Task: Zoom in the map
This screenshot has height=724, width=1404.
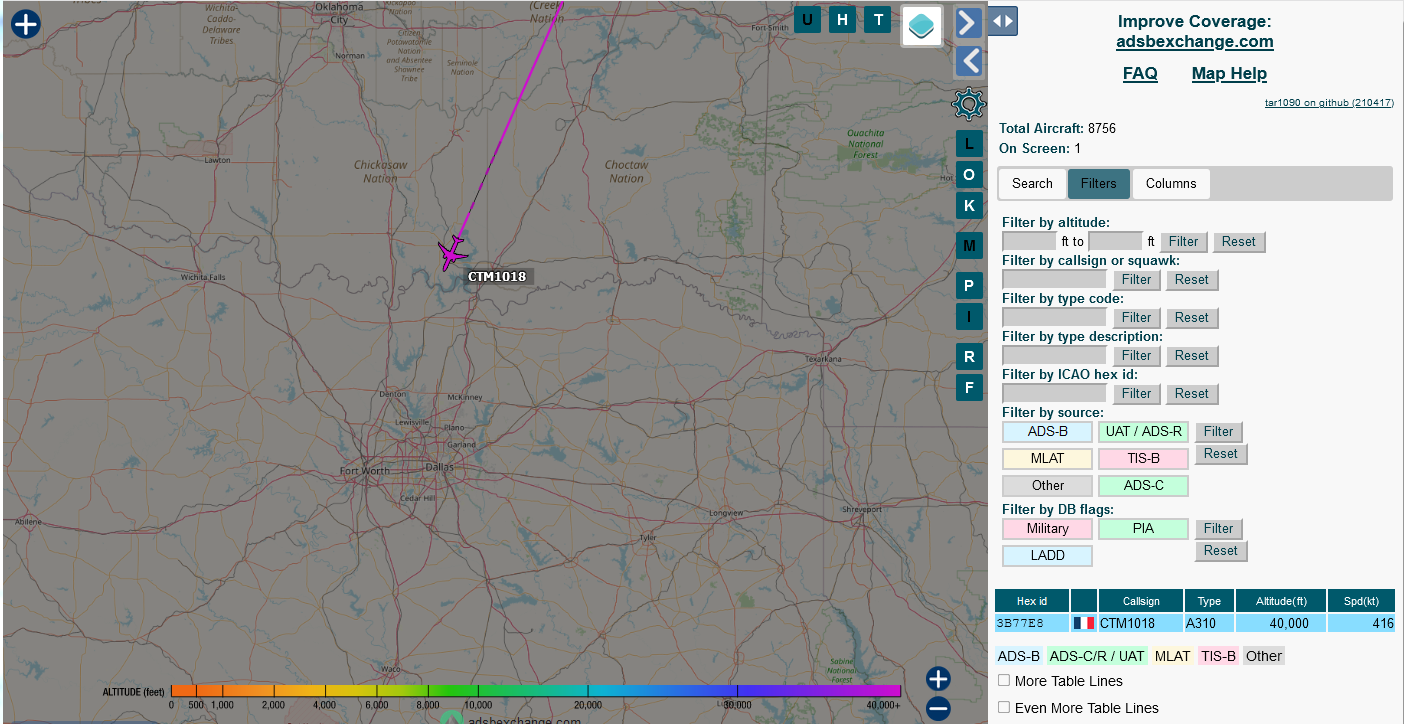Action: tap(938, 679)
